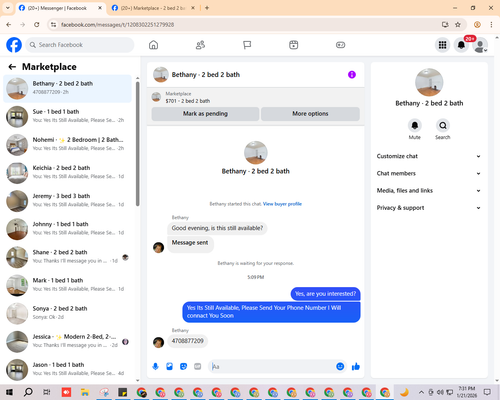Choose a GIF from the GIF icon
Viewport: 500px width, 400px height.
(198, 367)
